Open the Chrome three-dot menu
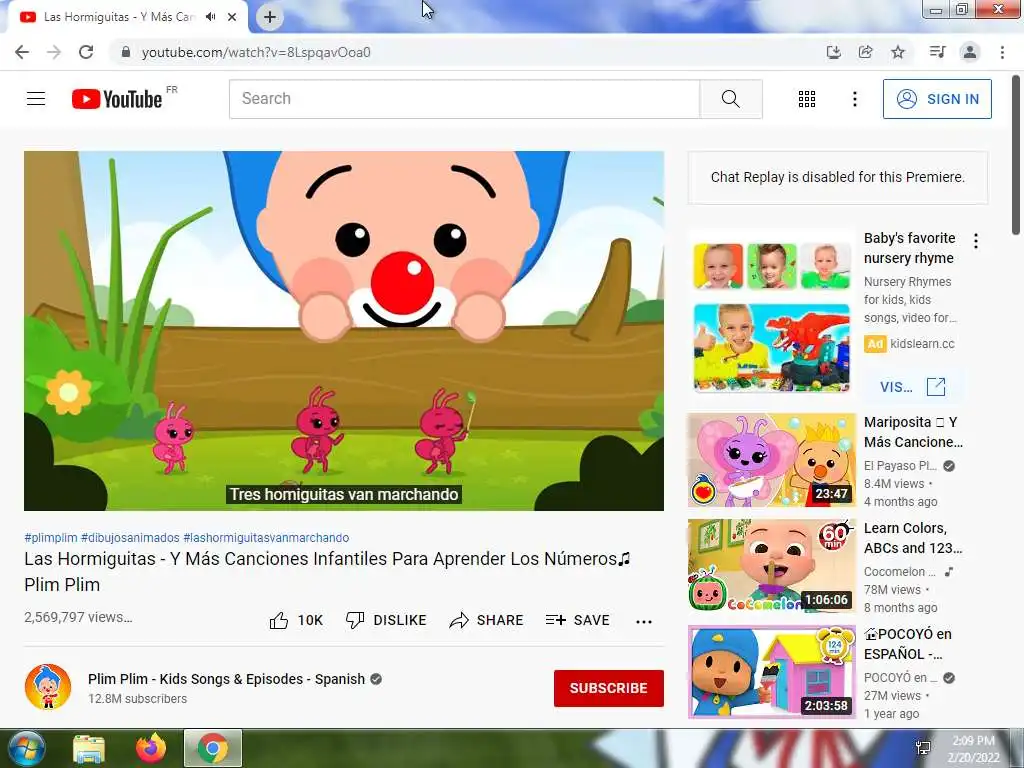Screen dimensions: 1024x768 1002,52
